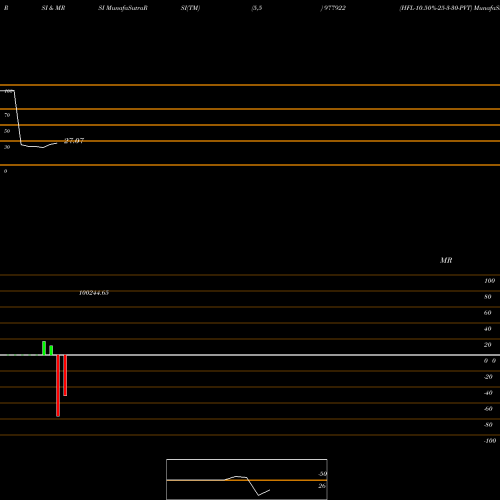This screenshot has height=500, width=500.
Task: Select the 70 level on RSI axis
Action: point(7,115)
